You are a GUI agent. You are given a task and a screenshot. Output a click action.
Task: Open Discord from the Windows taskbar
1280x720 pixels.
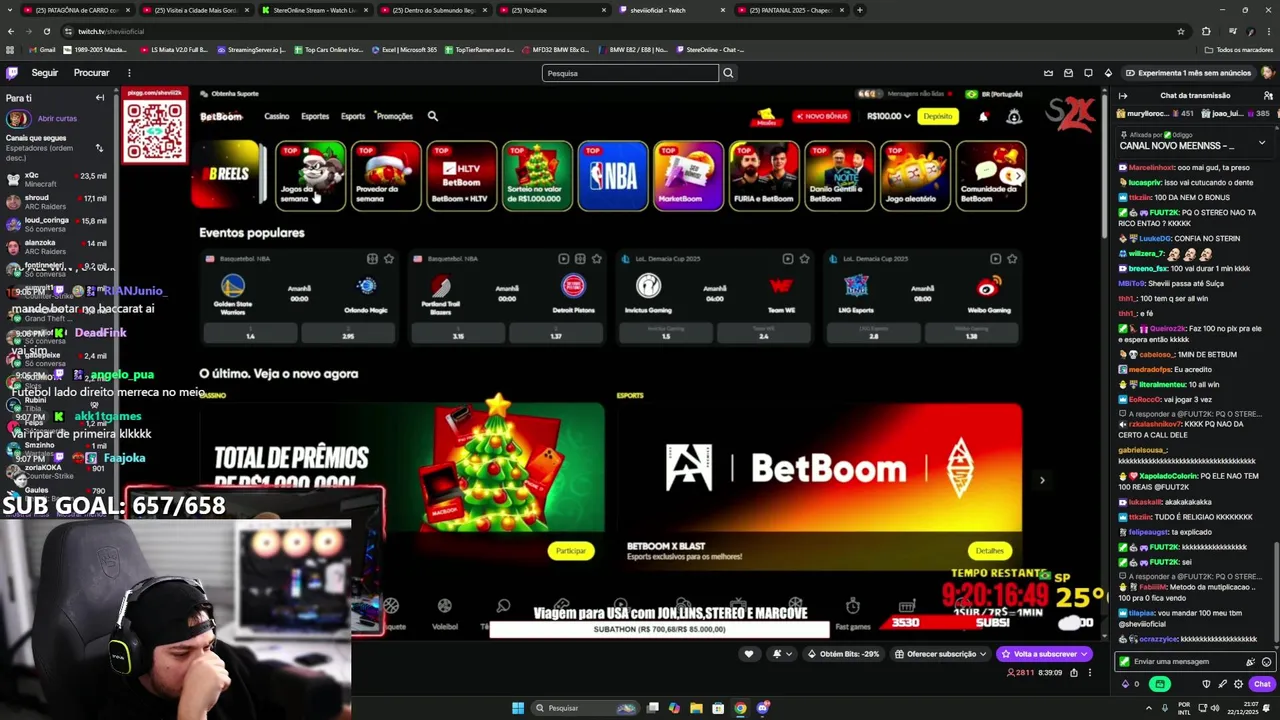pos(762,708)
